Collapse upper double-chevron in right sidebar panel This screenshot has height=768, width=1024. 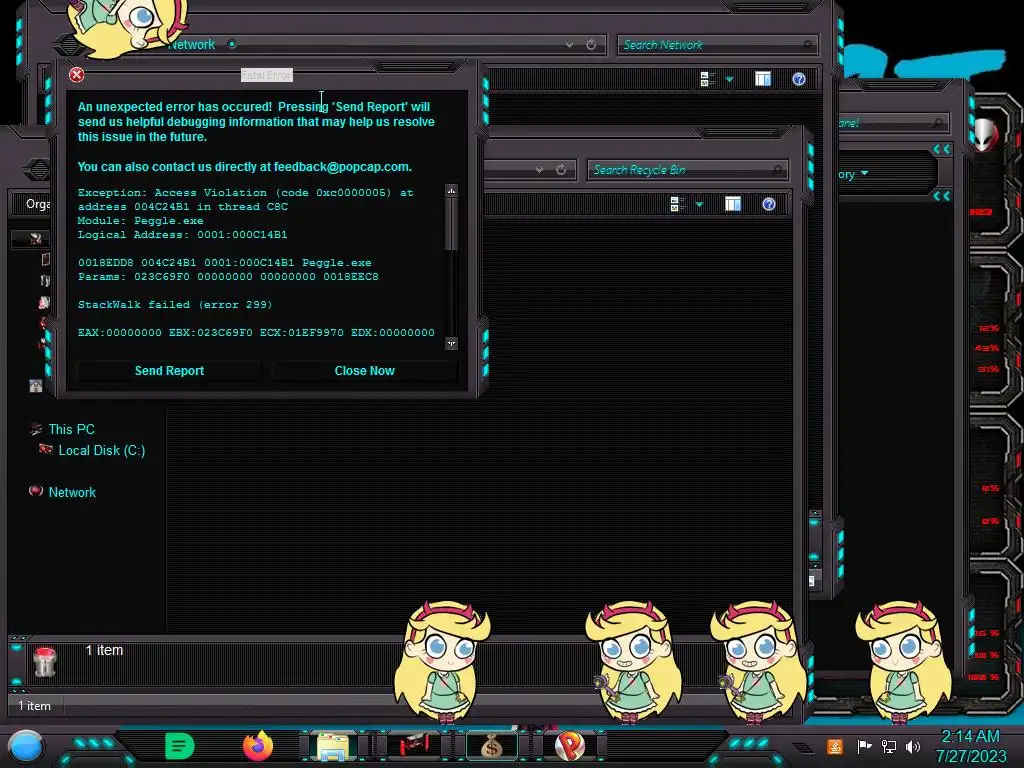941,150
